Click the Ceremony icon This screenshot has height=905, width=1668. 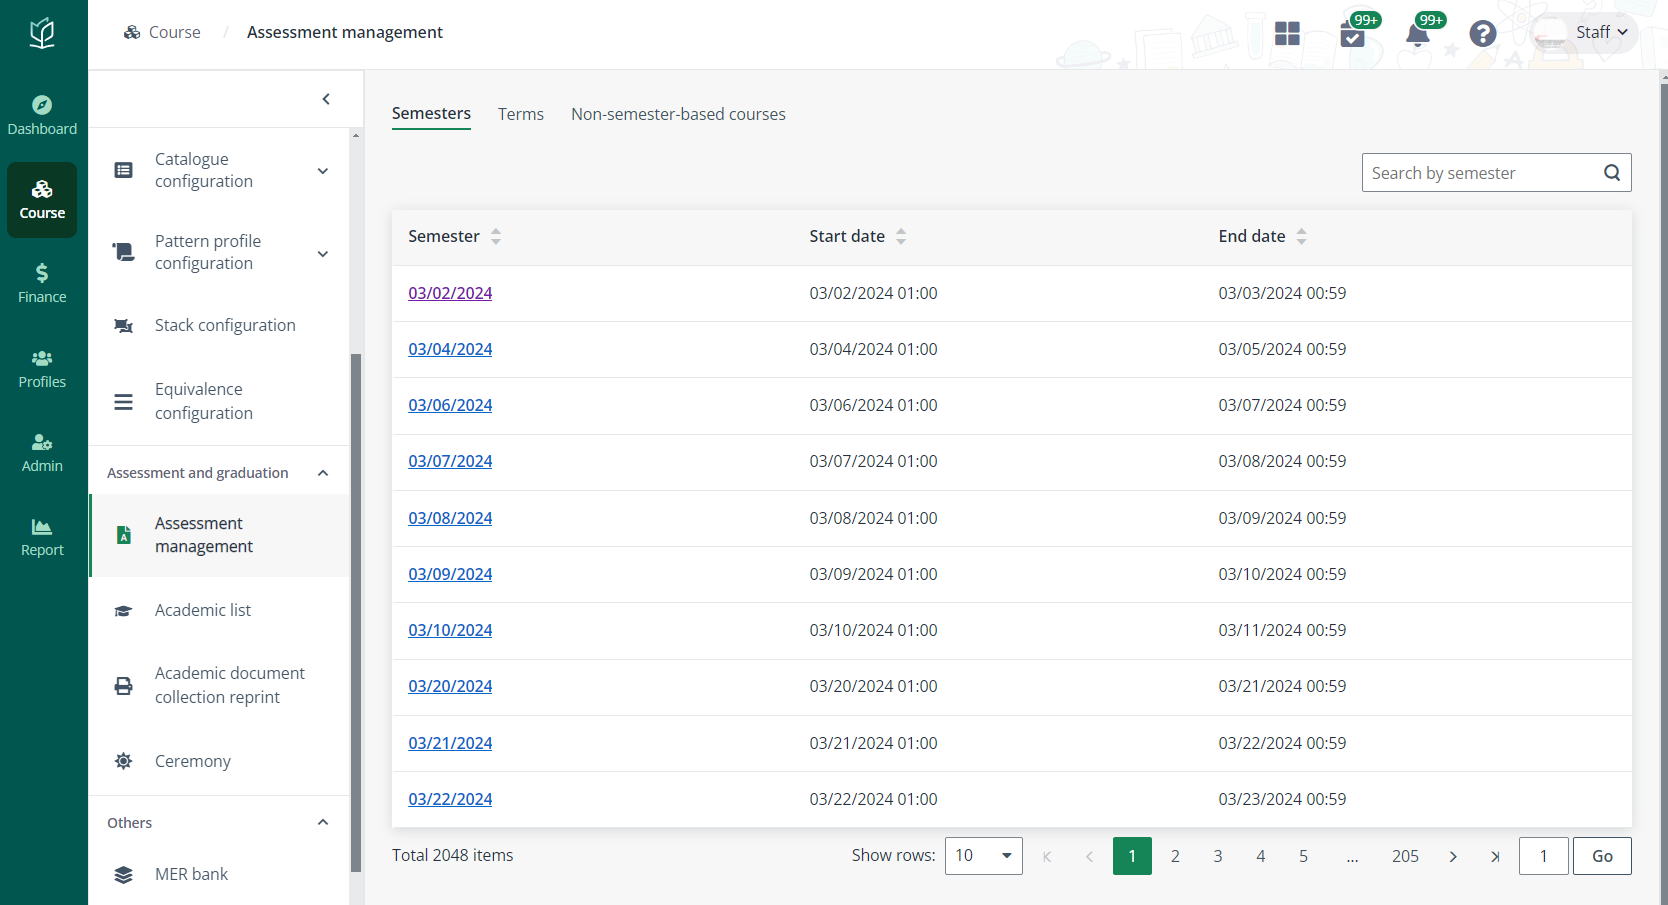[123, 761]
